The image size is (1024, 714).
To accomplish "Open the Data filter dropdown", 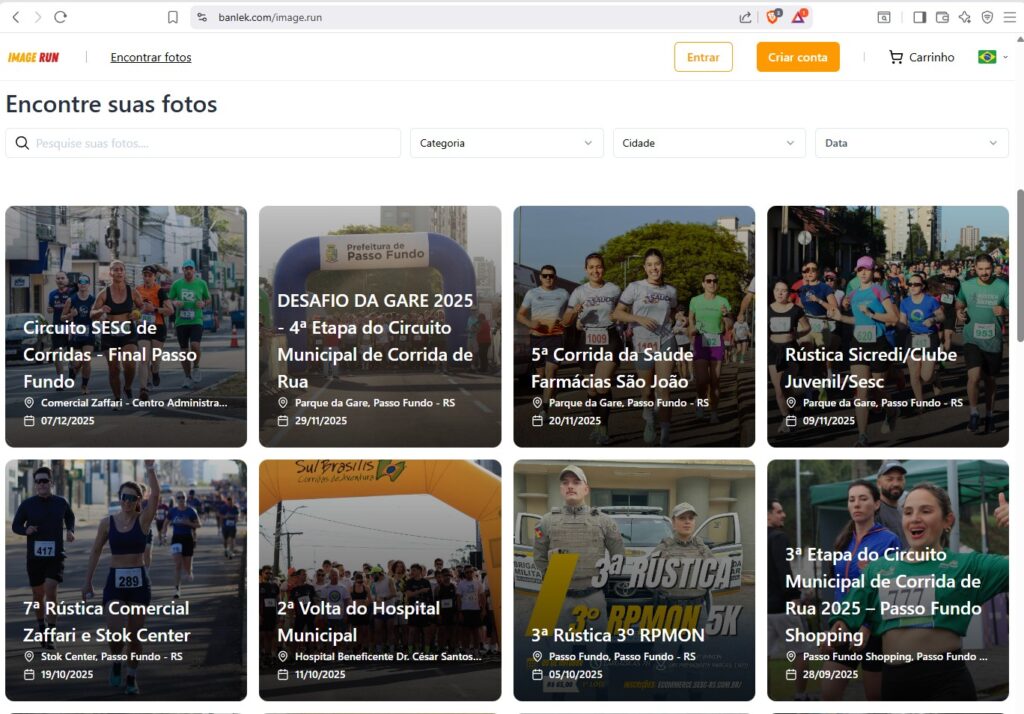I will pos(911,143).
